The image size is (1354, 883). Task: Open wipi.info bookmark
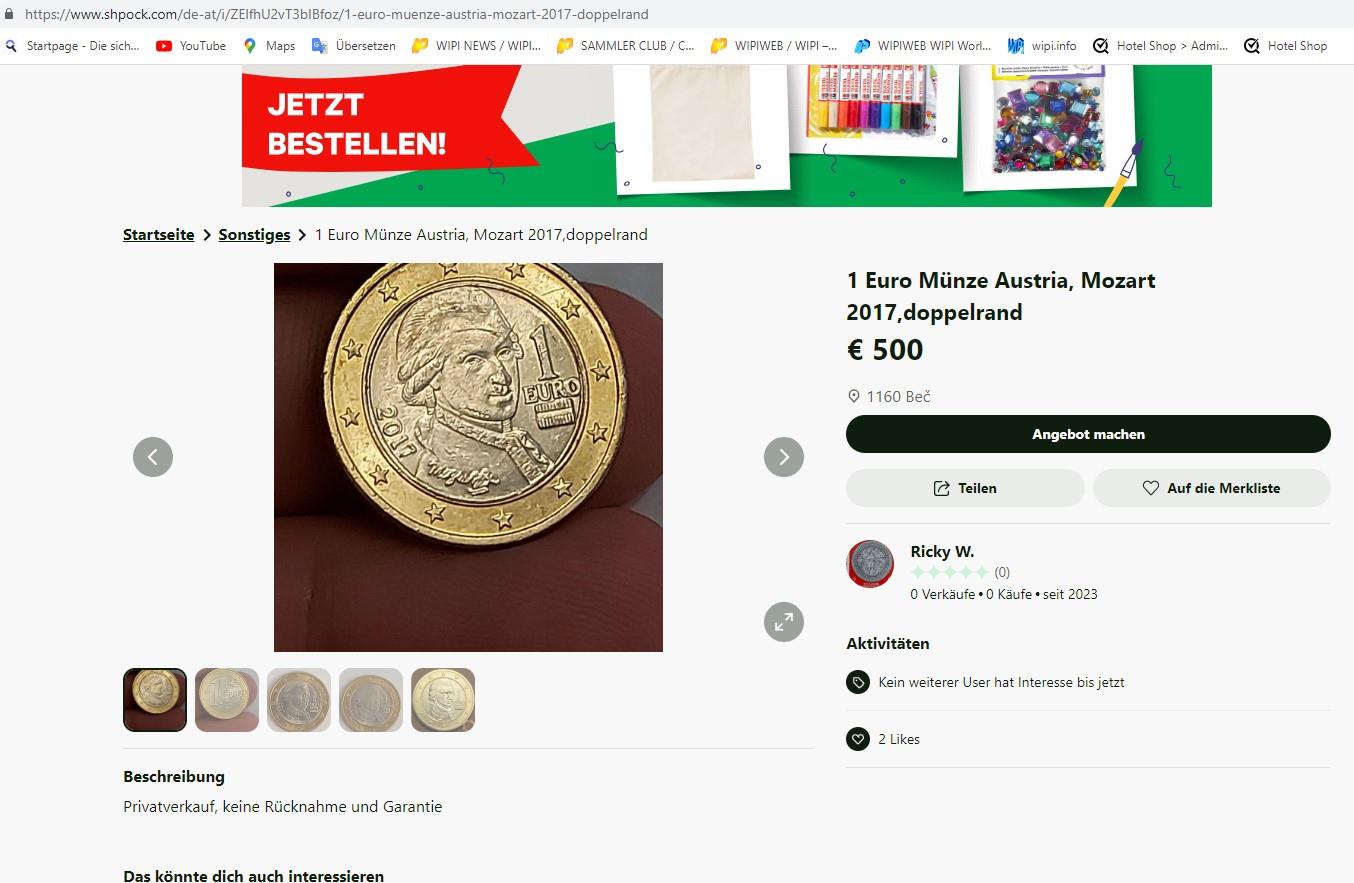[x=1042, y=45]
